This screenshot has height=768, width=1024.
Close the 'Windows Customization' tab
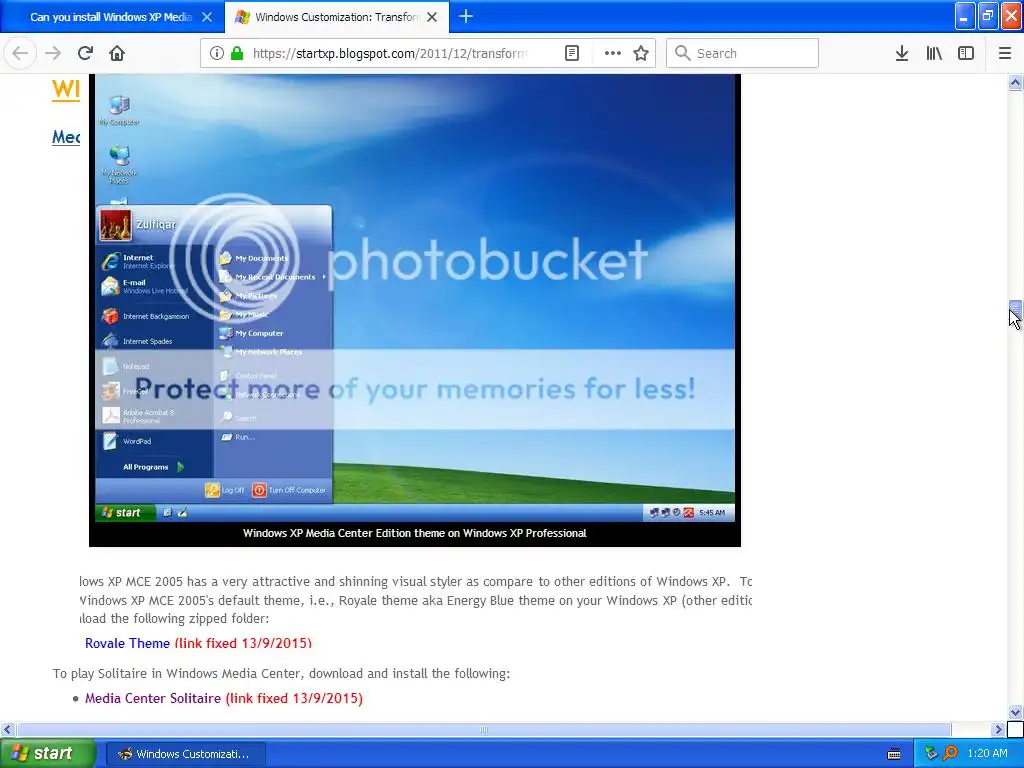point(432,17)
